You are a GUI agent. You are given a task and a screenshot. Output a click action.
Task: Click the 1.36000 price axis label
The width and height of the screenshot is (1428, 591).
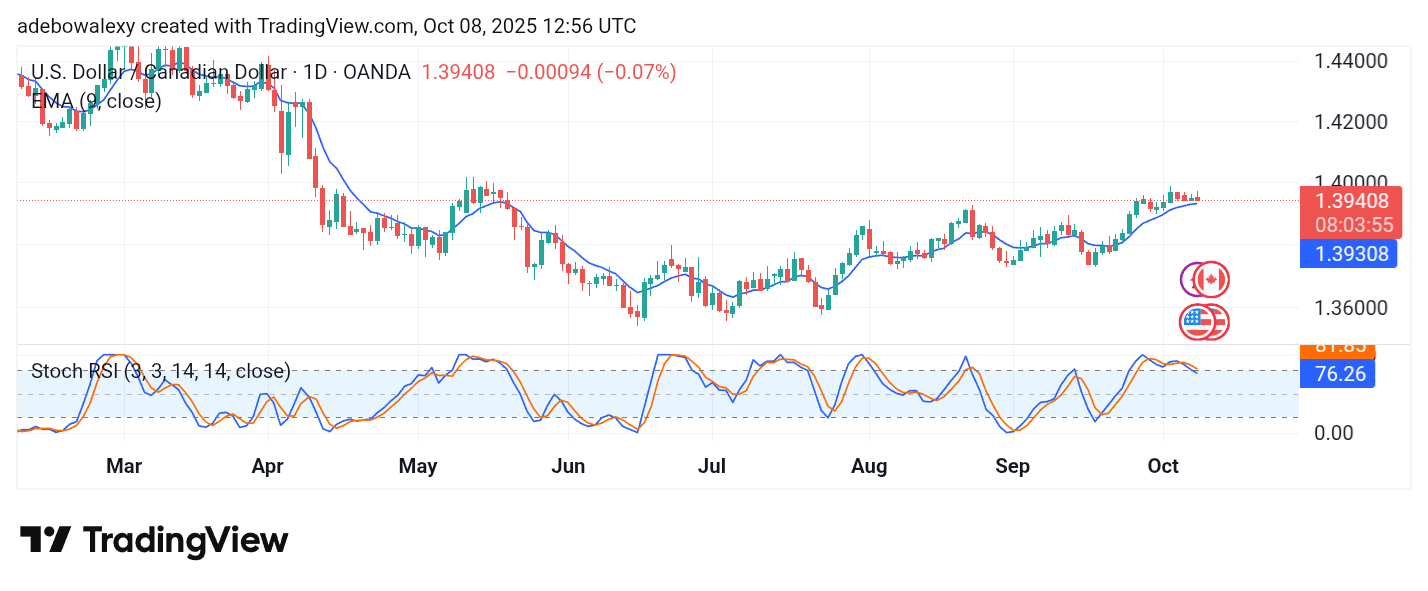coord(1350,308)
